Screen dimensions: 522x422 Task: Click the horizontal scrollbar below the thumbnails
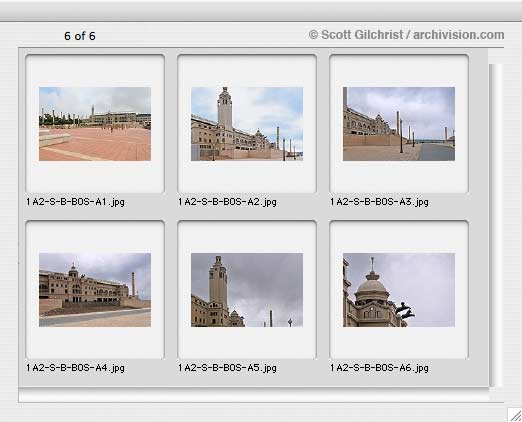[254, 395]
